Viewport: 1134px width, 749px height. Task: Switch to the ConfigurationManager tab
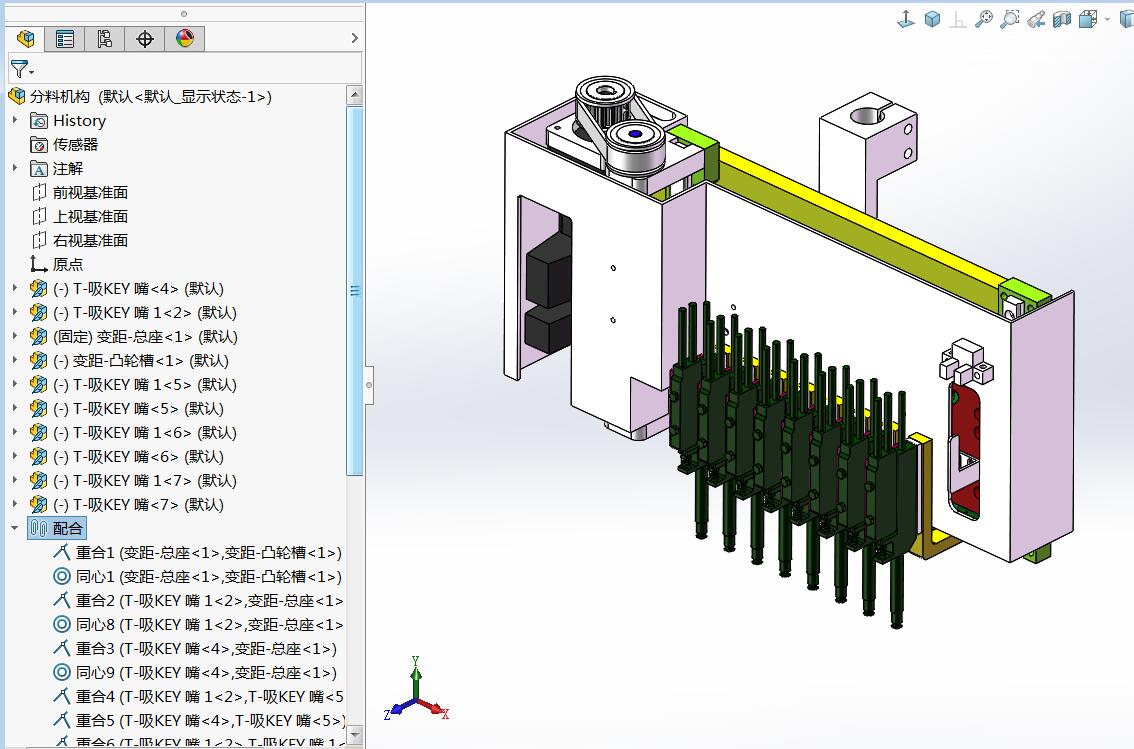105,38
